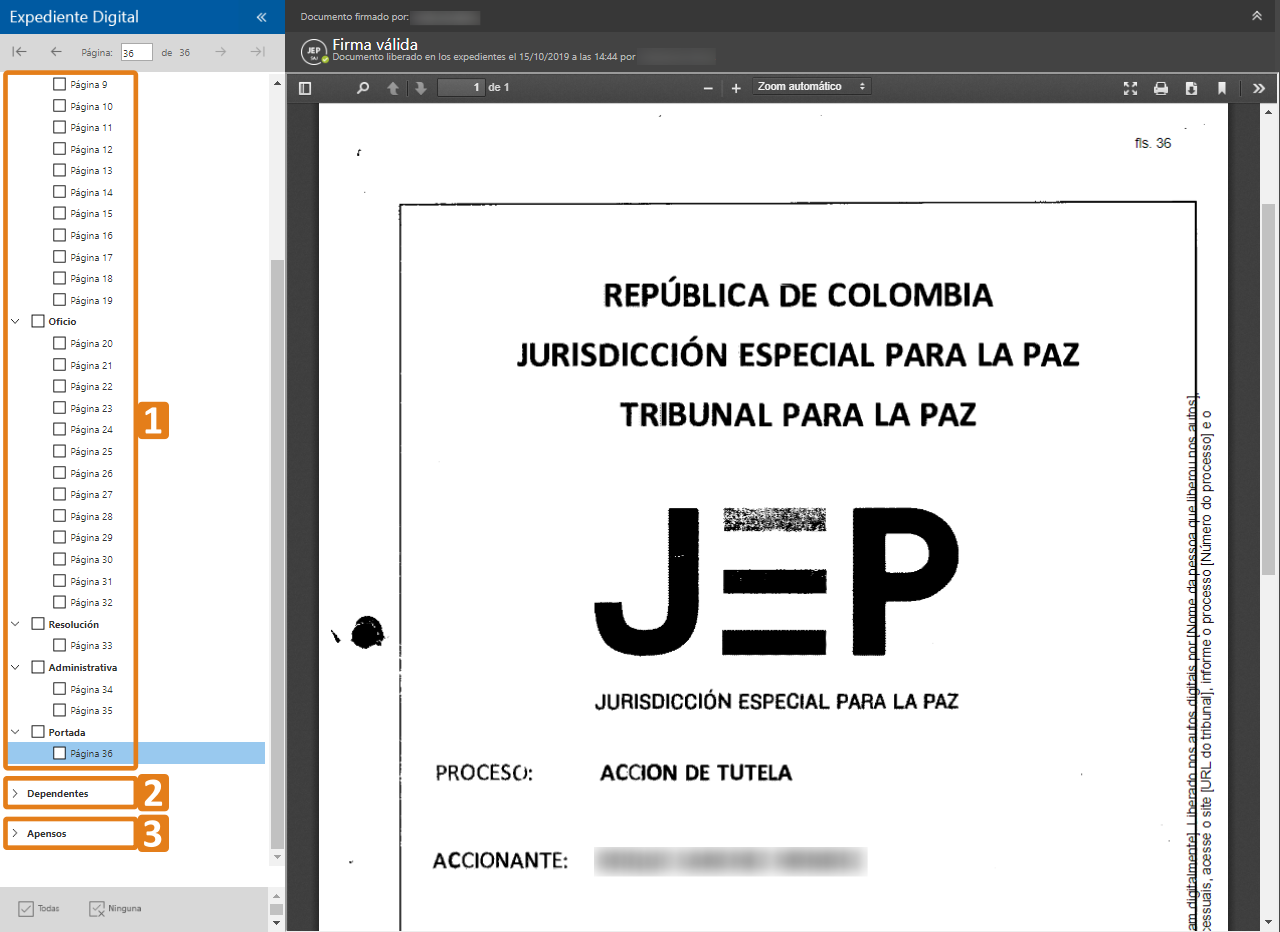Open PDF viewer tools menu
The height and width of the screenshot is (932, 1280).
pos(1259,88)
